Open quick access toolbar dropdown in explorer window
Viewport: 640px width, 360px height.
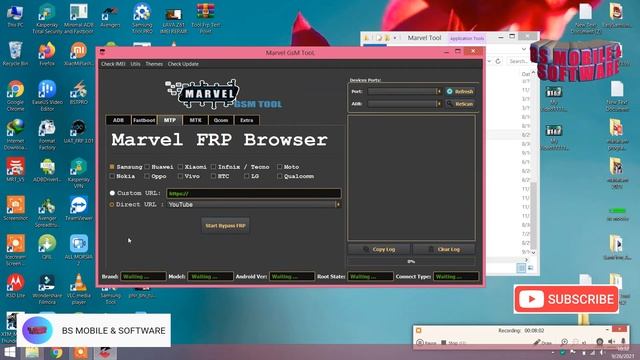pyautogui.click(x=395, y=38)
